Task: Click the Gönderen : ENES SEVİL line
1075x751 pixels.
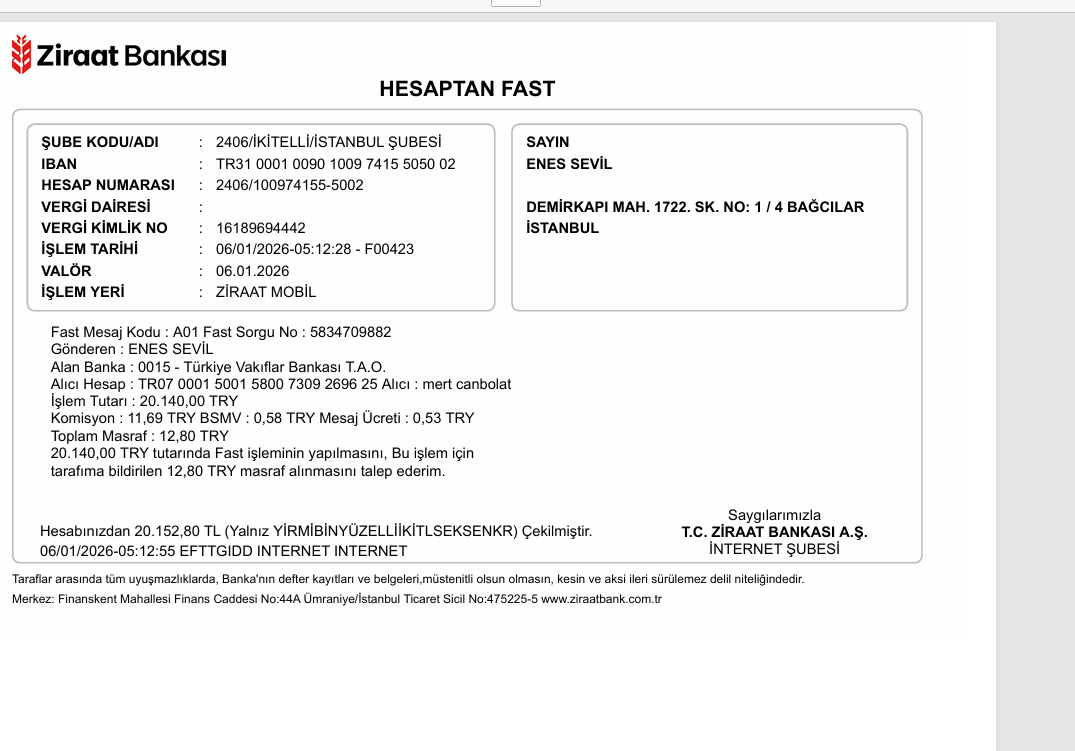Action: (132, 349)
